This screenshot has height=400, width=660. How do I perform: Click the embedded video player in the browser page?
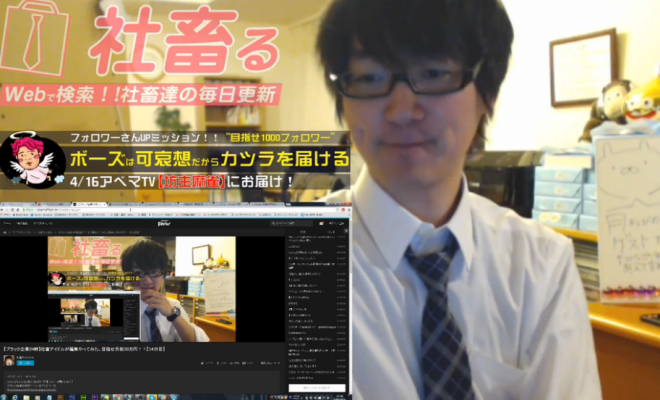click(141, 289)
